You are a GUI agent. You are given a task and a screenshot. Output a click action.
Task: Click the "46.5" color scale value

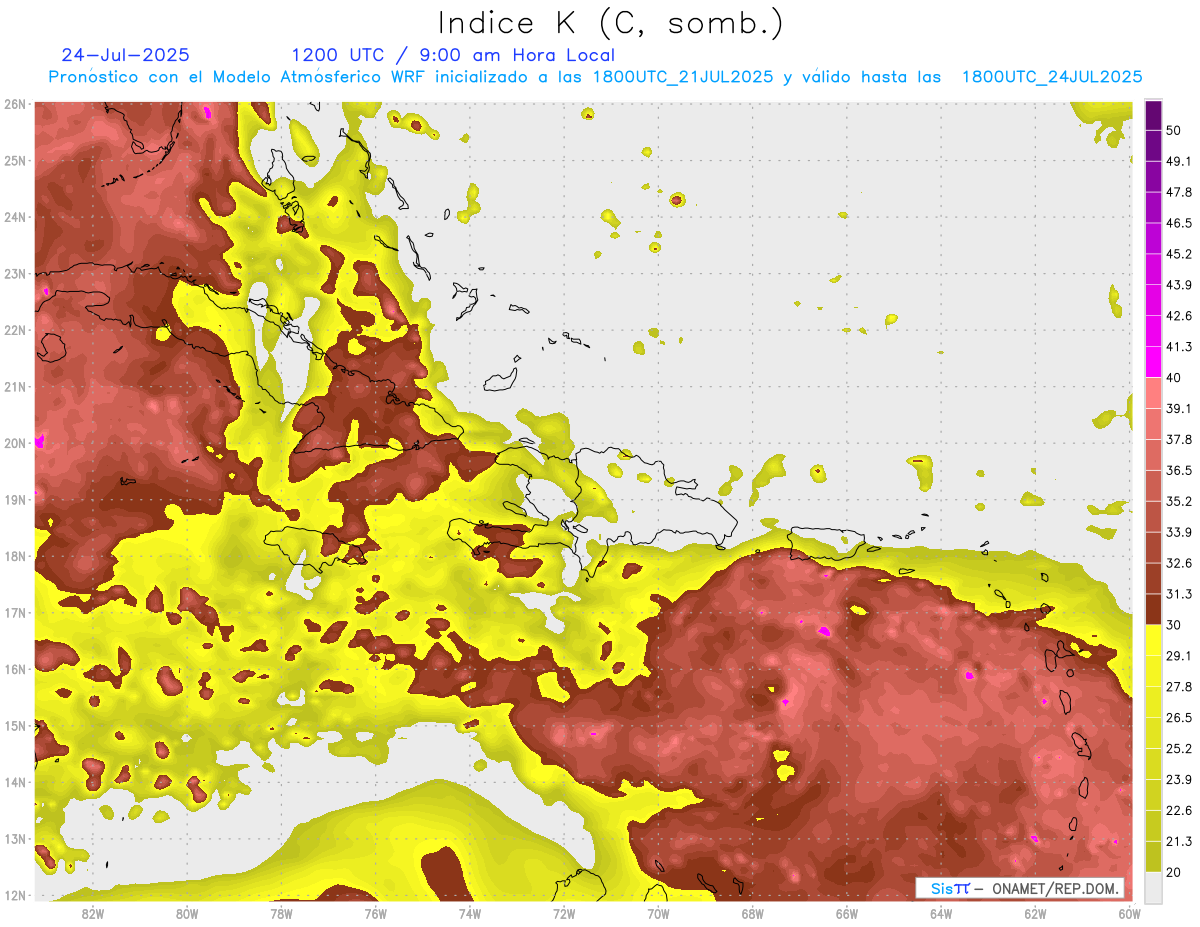pyautogui.click(x=1179, y=223)
